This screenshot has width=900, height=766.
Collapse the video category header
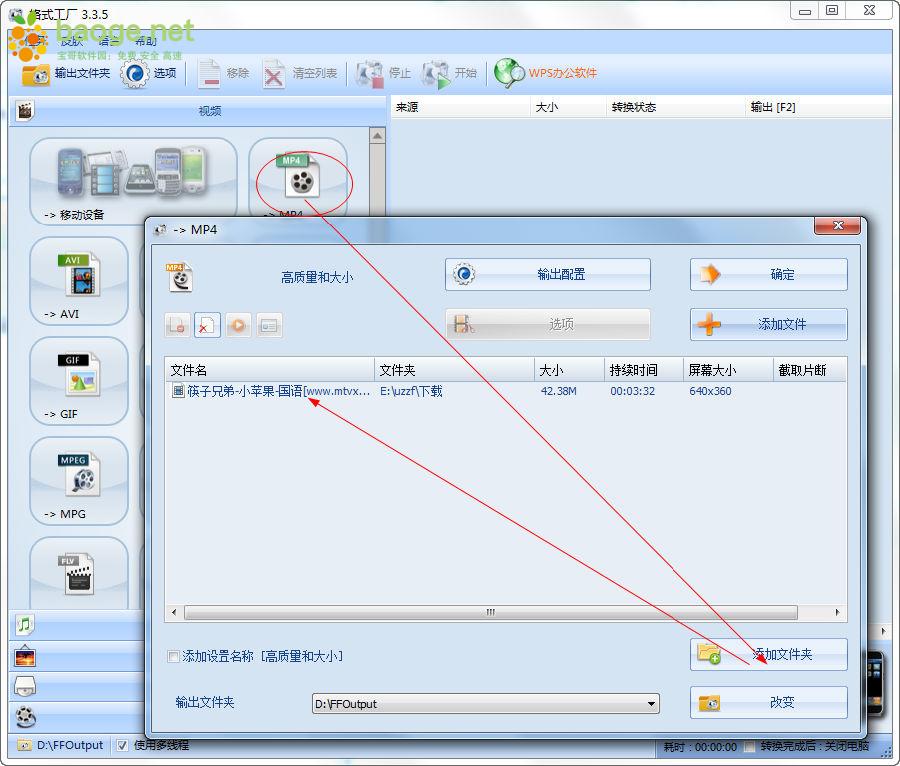(x=200, y=111)
